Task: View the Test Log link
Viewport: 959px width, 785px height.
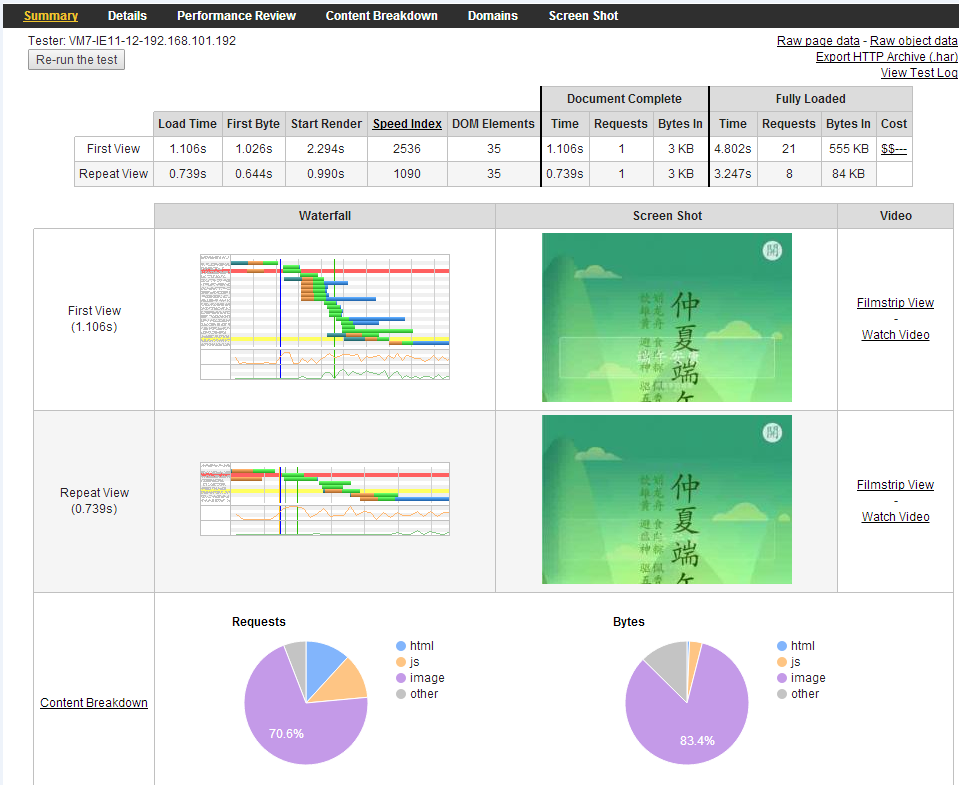Action: pos(918,73)
